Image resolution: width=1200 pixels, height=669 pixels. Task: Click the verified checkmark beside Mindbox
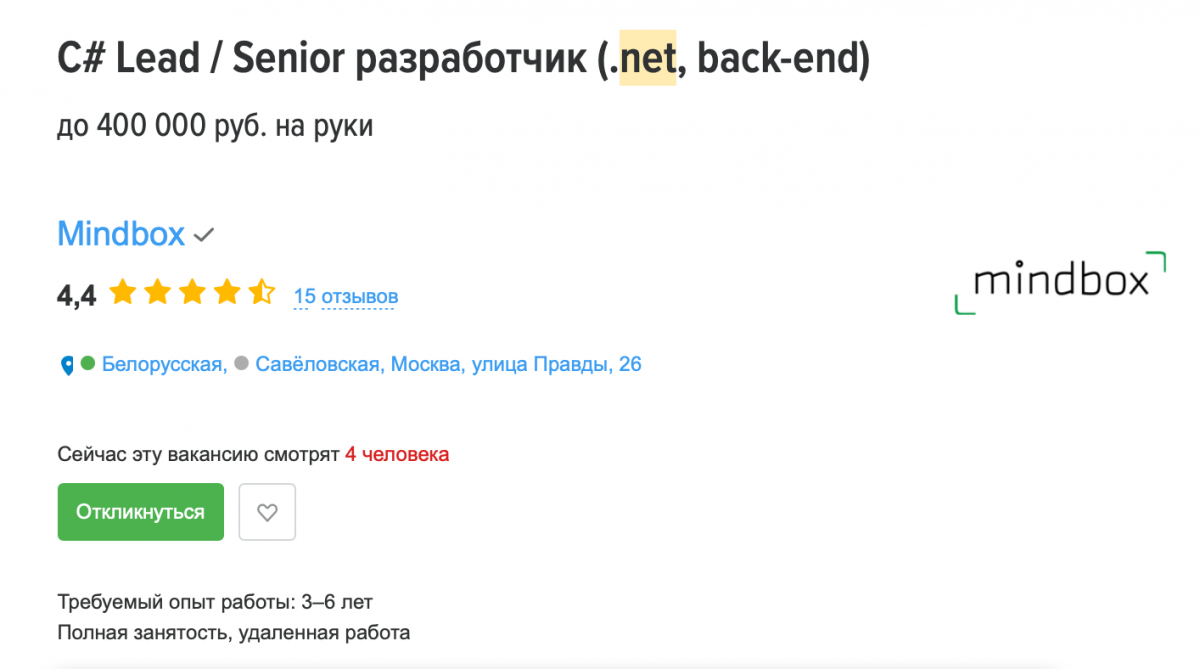coord(203,234)
